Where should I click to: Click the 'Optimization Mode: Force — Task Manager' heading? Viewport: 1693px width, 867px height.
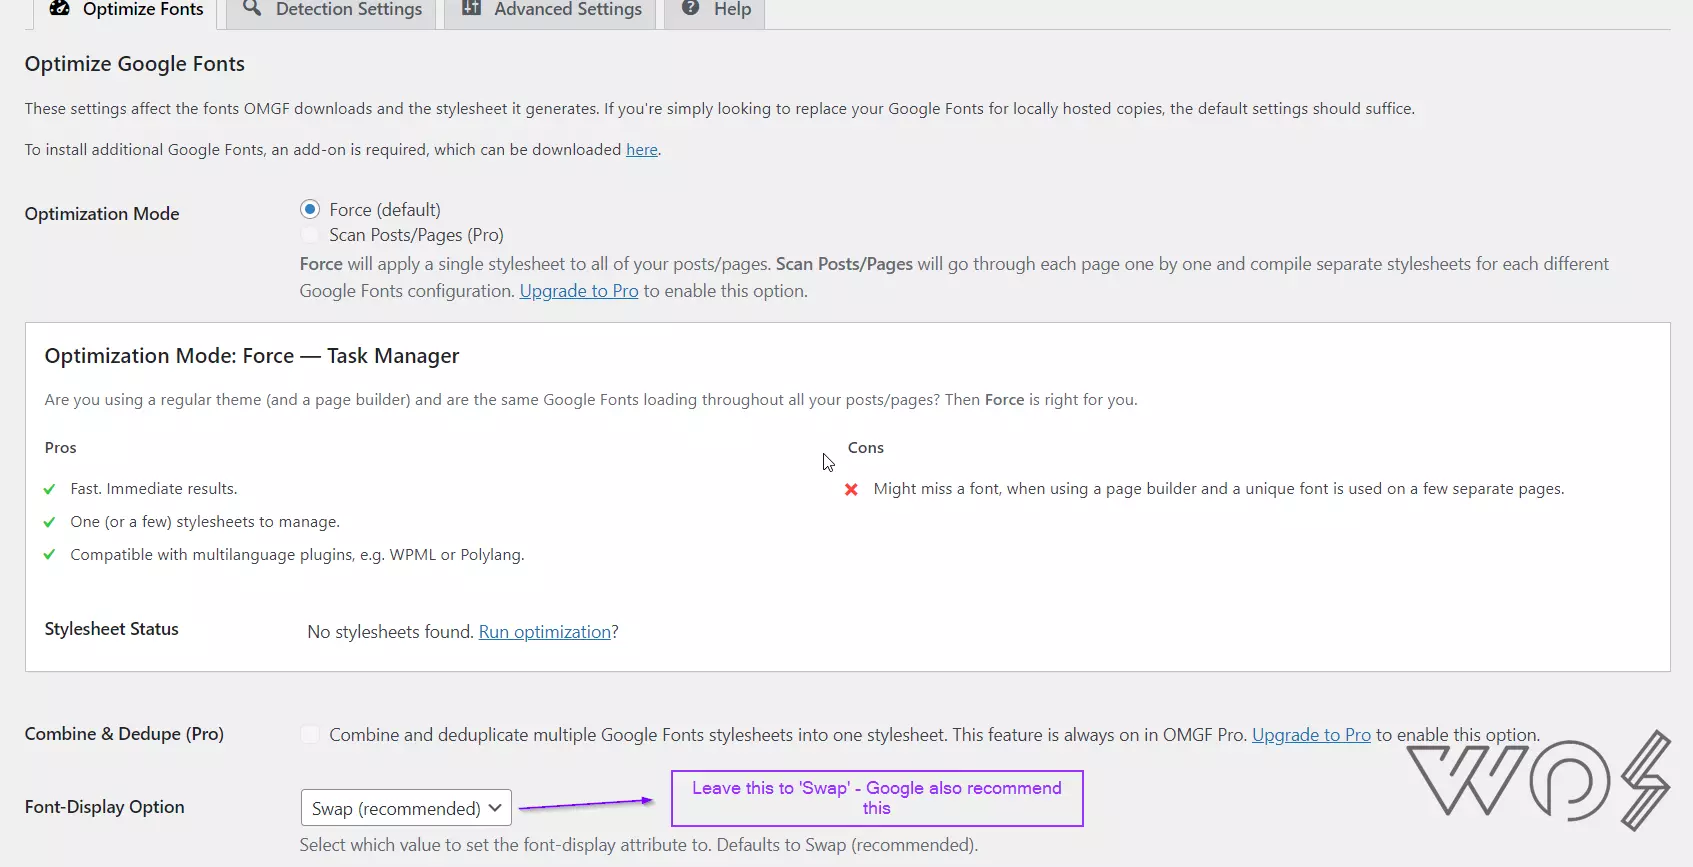click(x=252, y=356)
